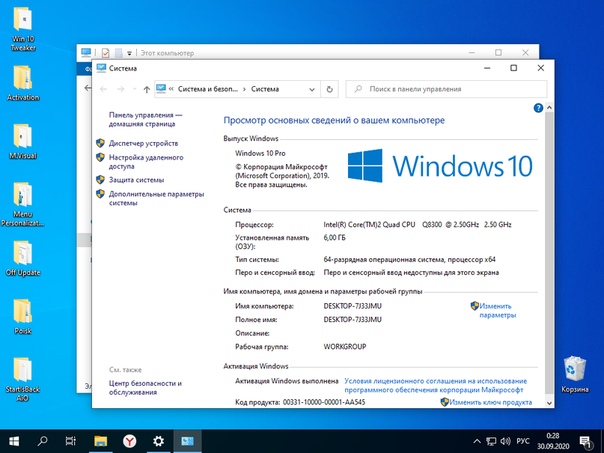604x453 pixels.
Task: Click the Up arrow navigation button
Action: tap(146, 89)
